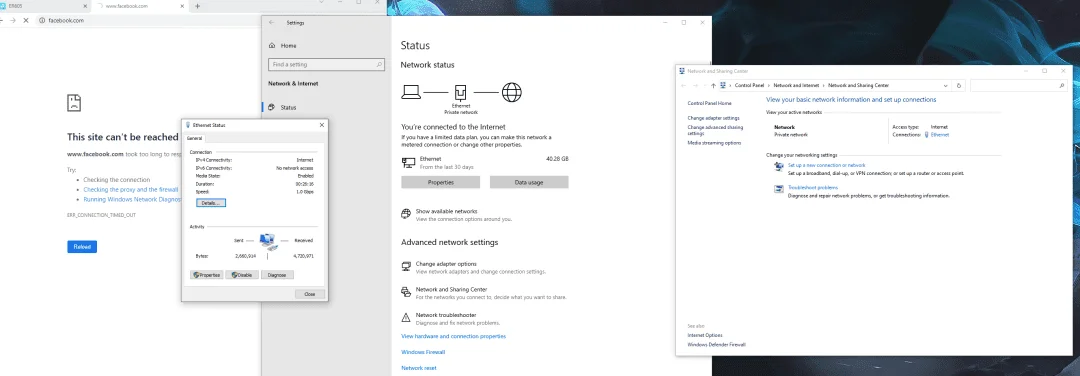Open Show available networks
This screenshot has width=1080, height=376.
click(446, 211)
